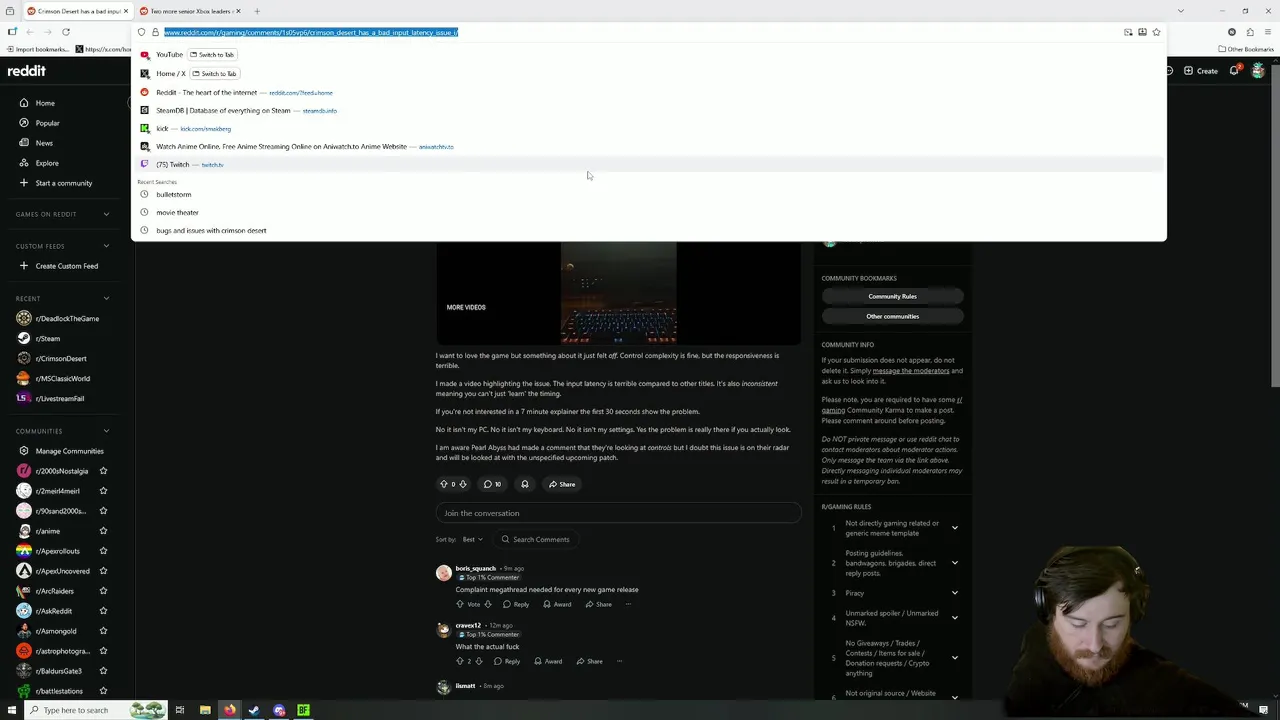Toggle favorite star for r/ArcRaiders
Viewport: 1280px width, 720px height.
tap(103, 591)
